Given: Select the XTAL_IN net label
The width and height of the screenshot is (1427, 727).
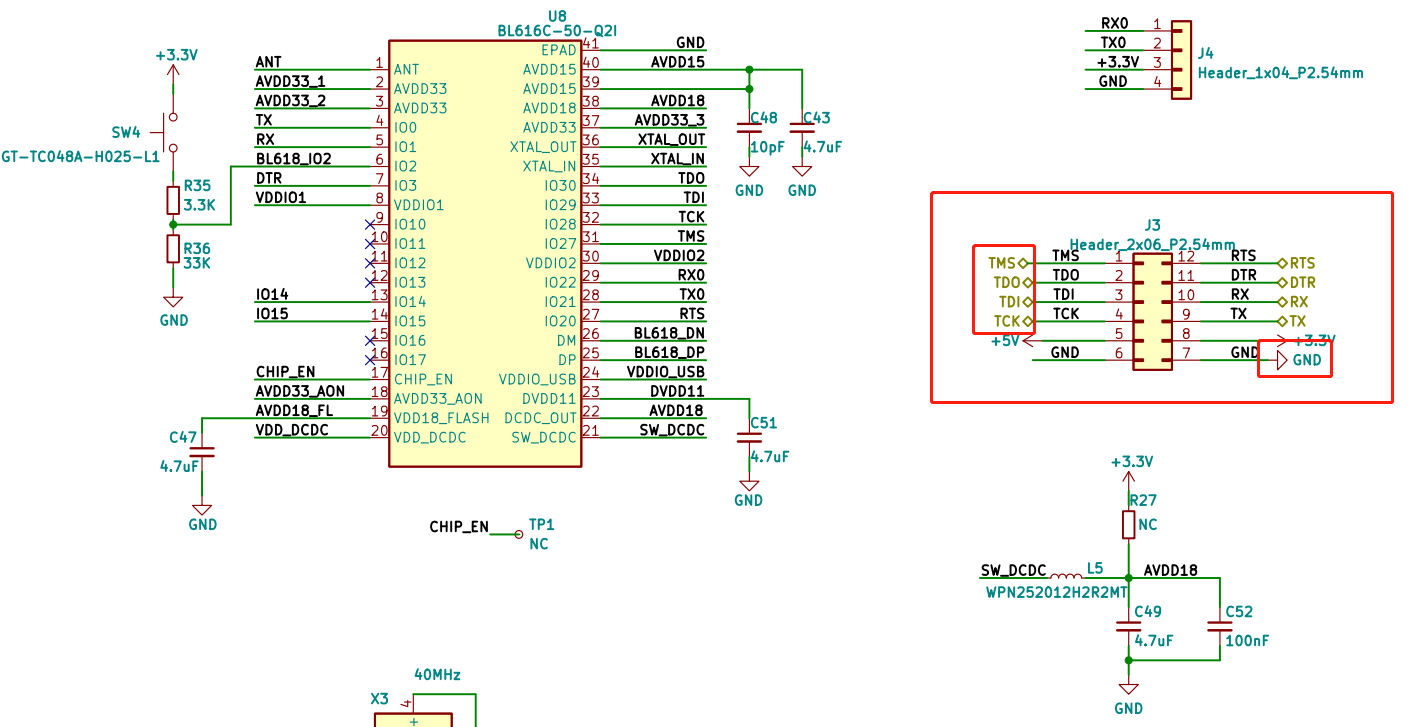Looking at the screenshot, I should click(x=678, y=158).
